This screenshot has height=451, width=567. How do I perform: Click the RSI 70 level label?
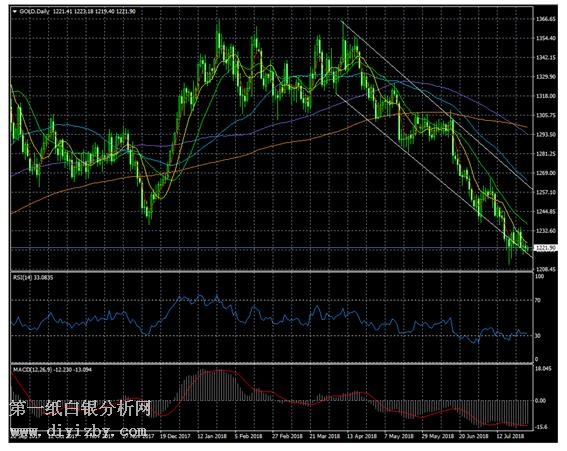coord(538,300)
